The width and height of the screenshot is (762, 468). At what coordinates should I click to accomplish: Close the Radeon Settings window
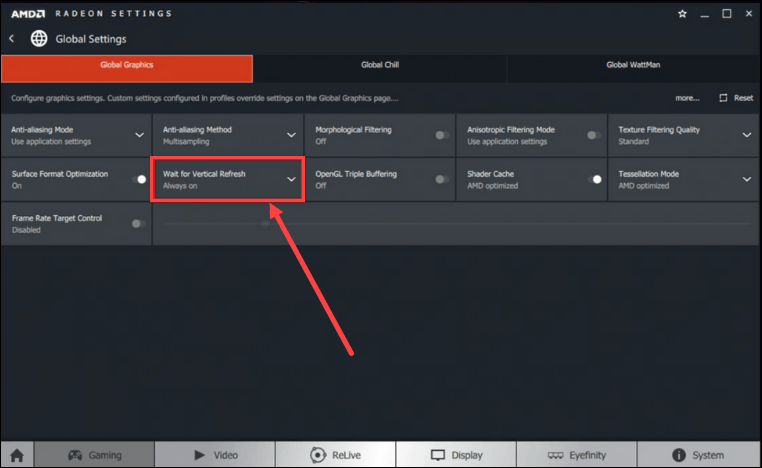pyautogui.click(x=749, y=14)
